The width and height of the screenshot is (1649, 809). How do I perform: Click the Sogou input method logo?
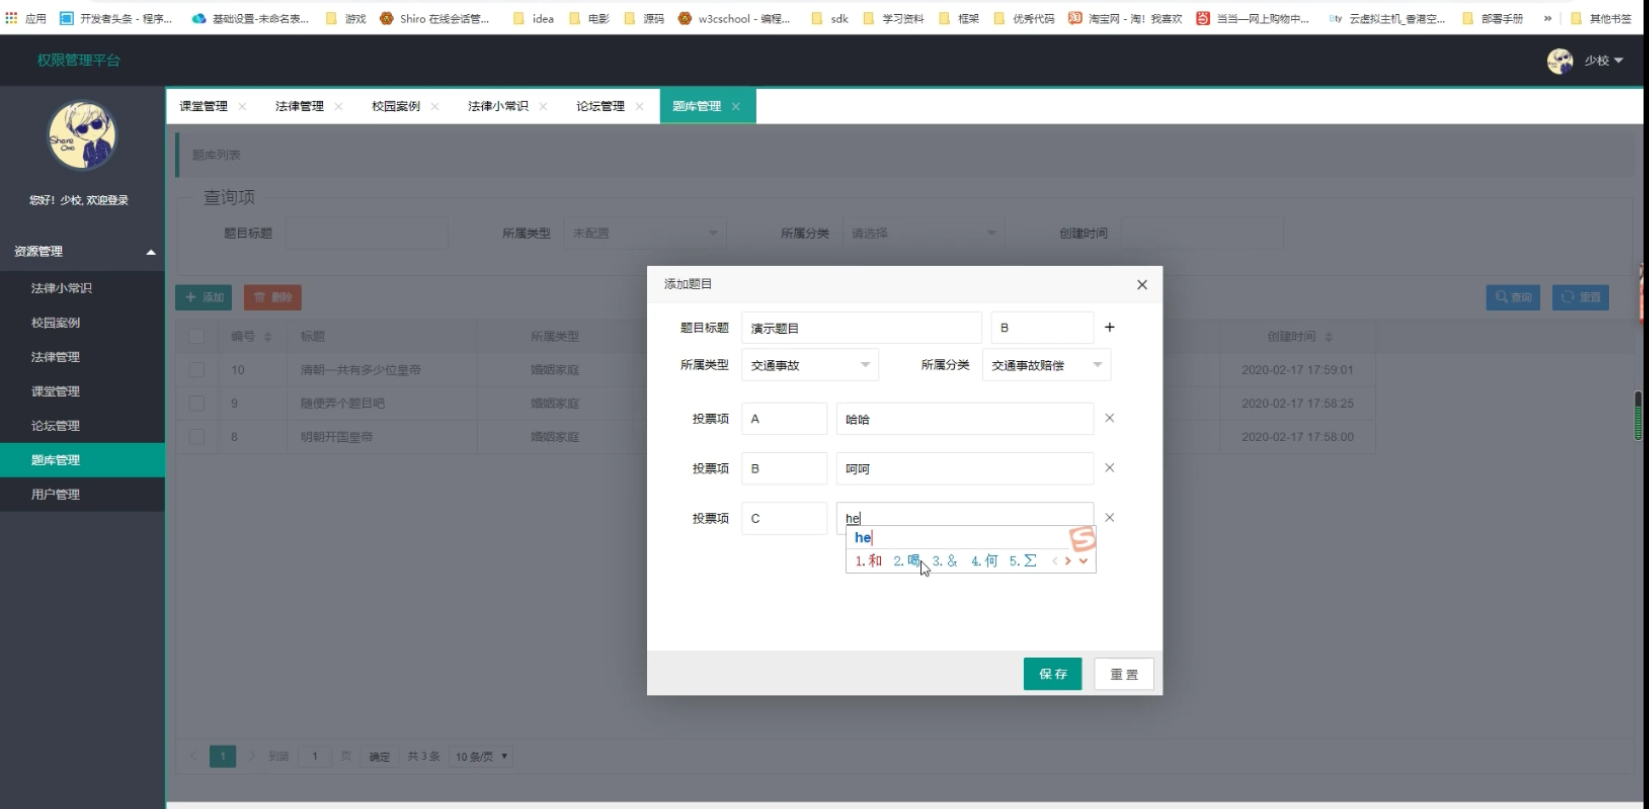point(1083,540)
